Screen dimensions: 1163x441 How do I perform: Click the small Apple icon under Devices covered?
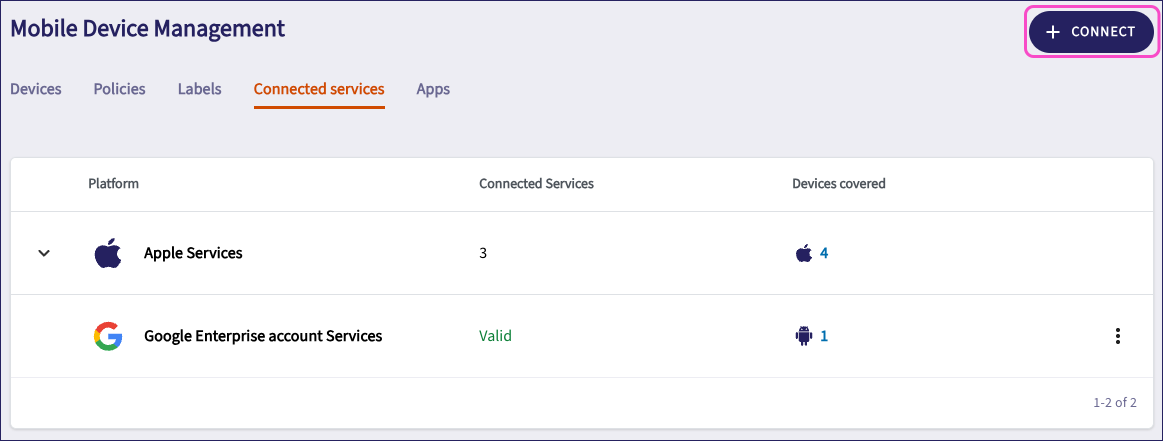tap(803, 254)
